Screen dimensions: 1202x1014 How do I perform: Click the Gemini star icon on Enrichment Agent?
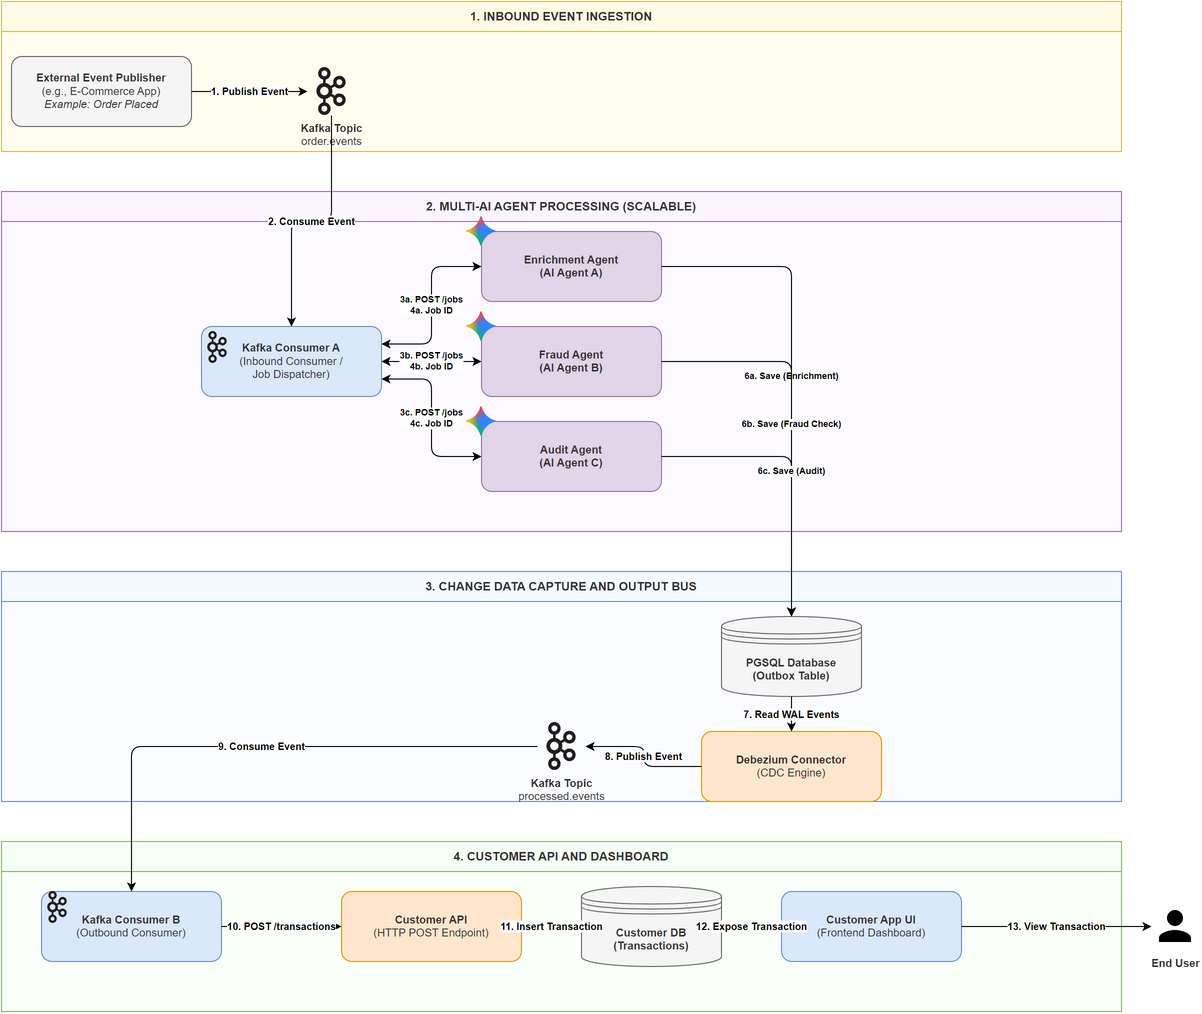tap(481, 232)
